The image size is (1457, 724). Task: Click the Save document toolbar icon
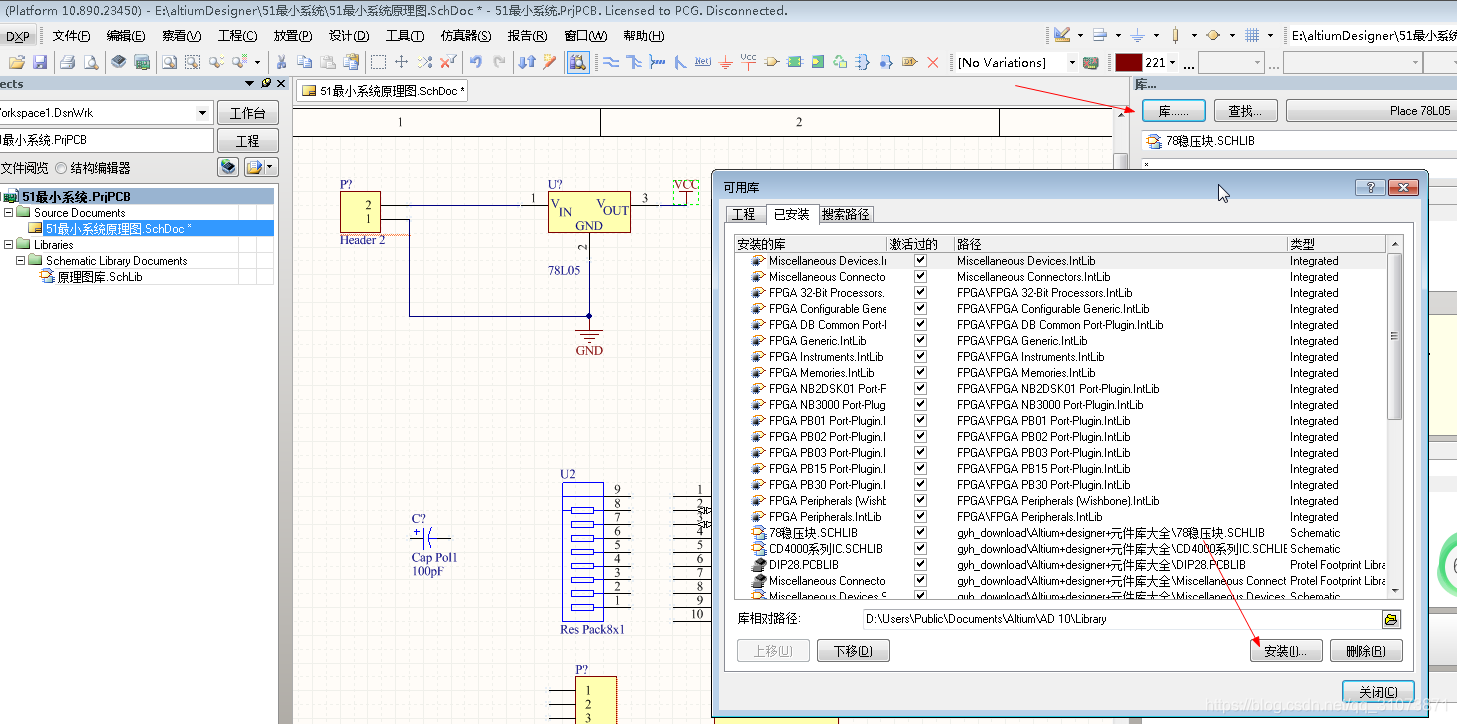point(40,62)
